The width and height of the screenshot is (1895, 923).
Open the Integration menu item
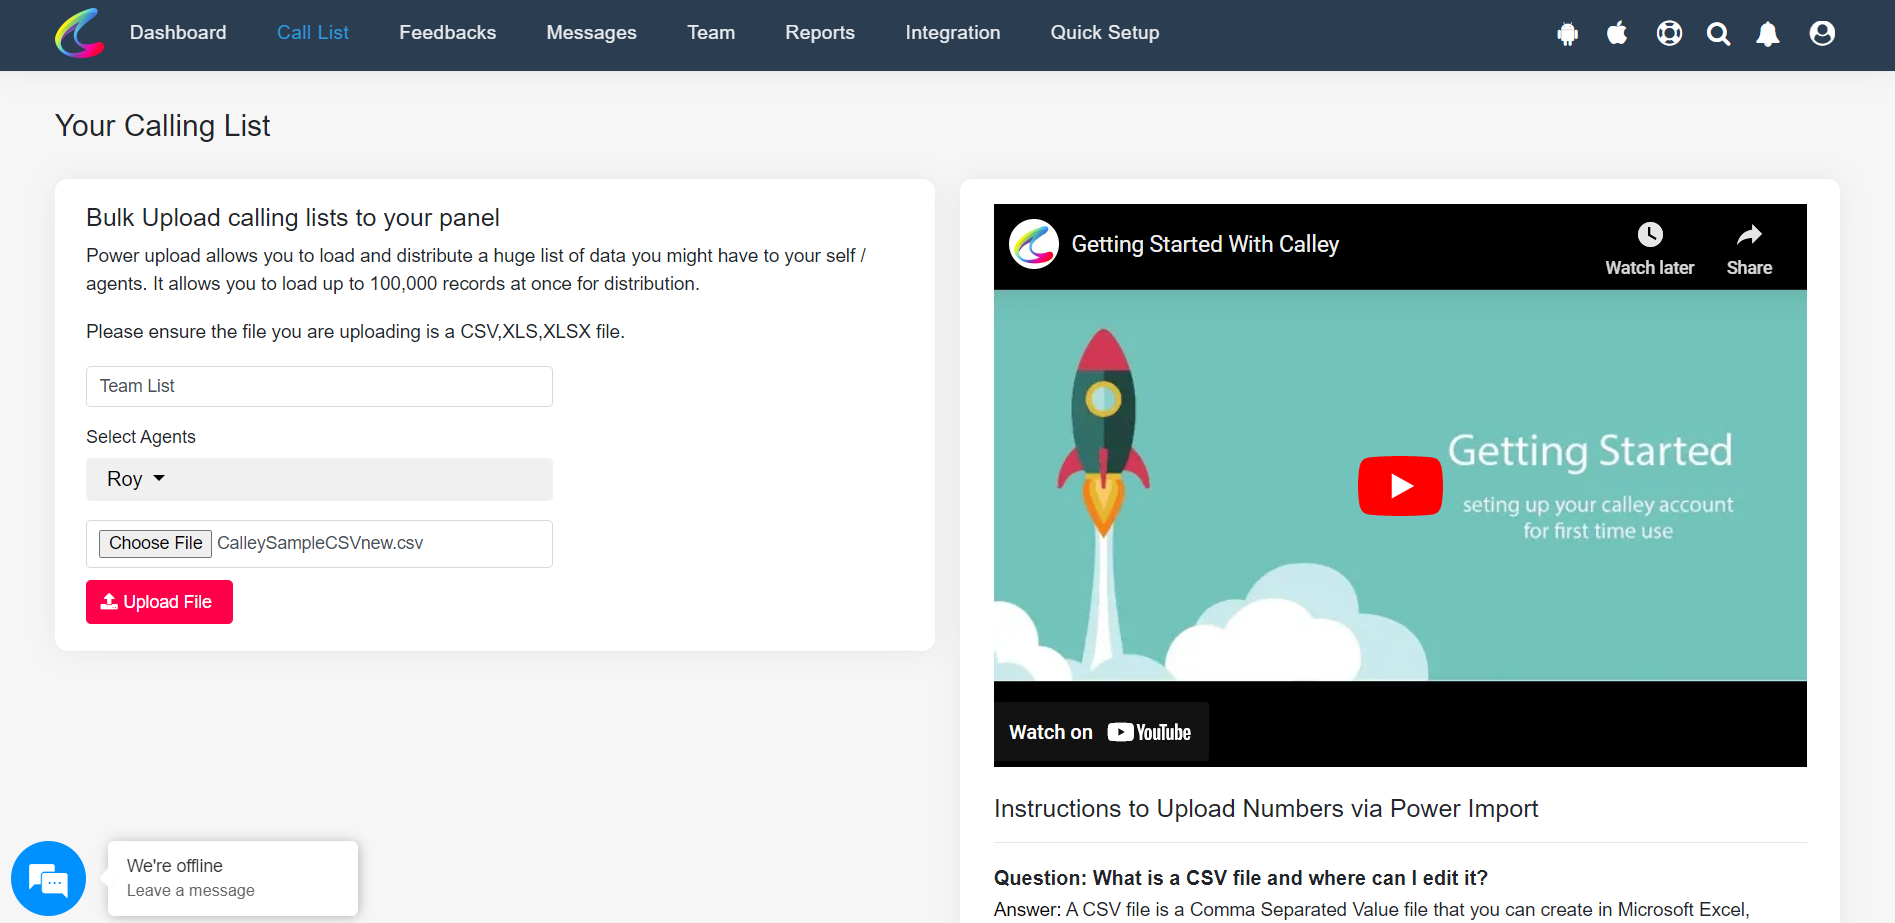953,32
